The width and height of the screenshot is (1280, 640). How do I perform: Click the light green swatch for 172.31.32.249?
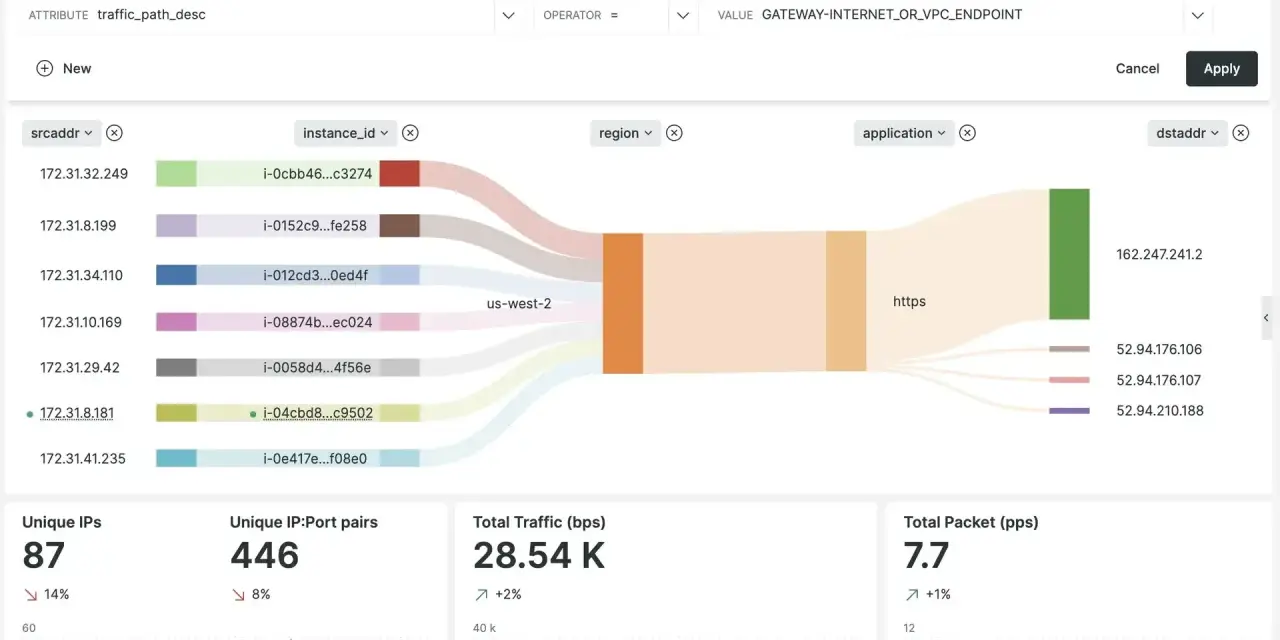[x=176, y=173]
